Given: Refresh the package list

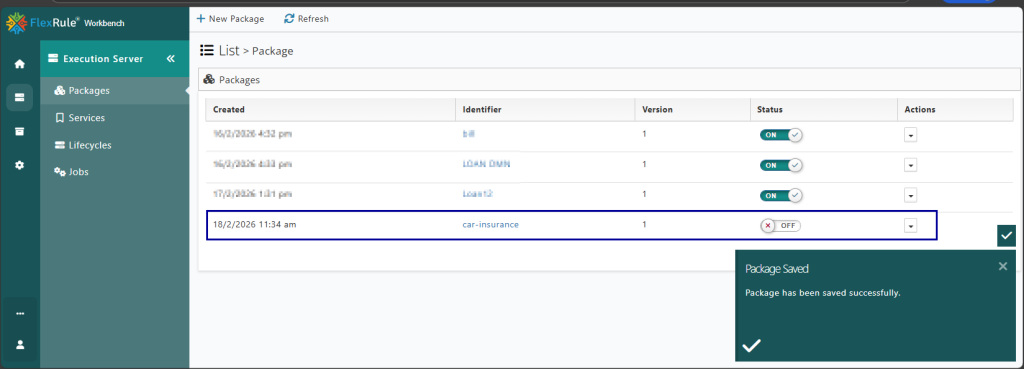Looking at the screenshot, I should pos(306,19).
